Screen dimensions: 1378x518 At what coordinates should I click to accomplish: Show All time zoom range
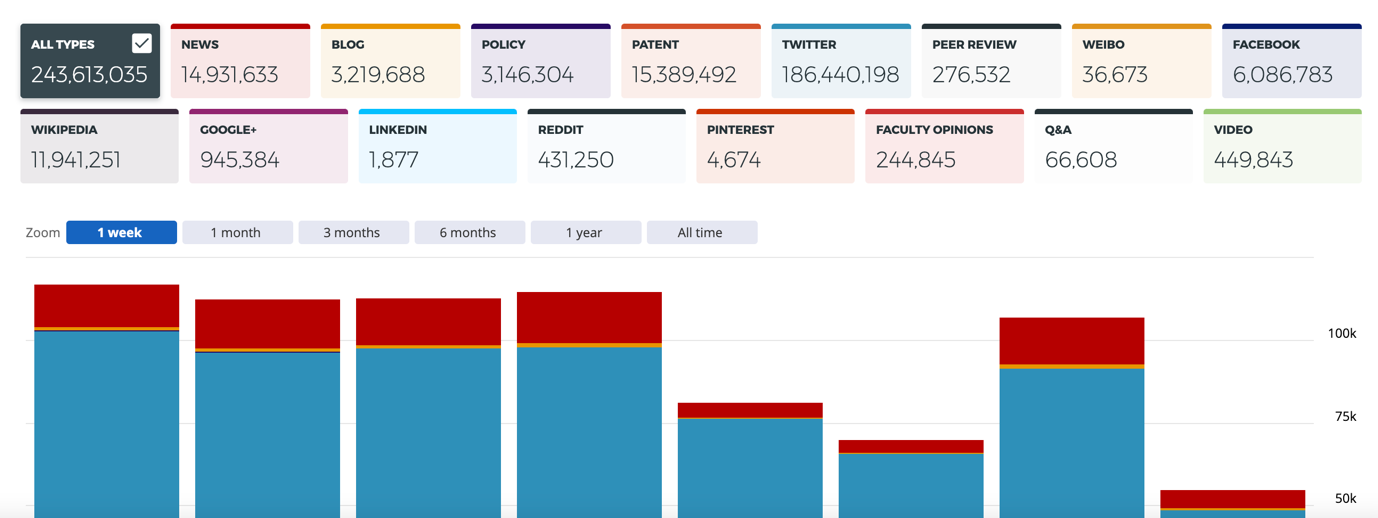(701, 233)
